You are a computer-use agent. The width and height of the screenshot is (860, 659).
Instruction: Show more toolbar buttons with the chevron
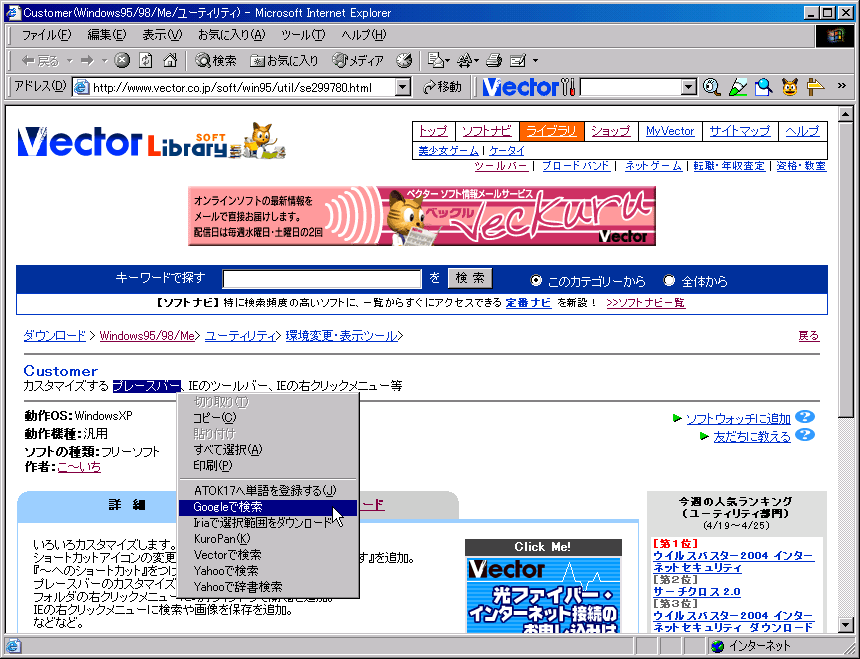pos(841,86)
